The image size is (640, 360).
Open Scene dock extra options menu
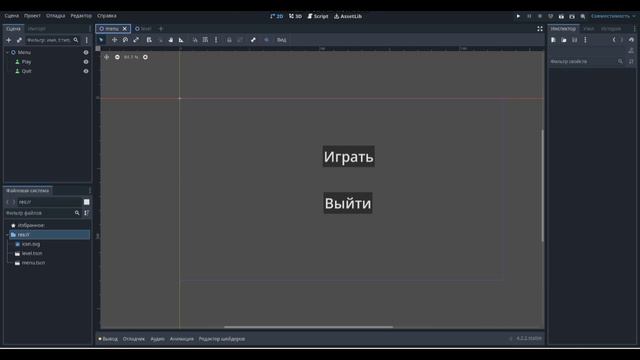click(x=87, y=40)
